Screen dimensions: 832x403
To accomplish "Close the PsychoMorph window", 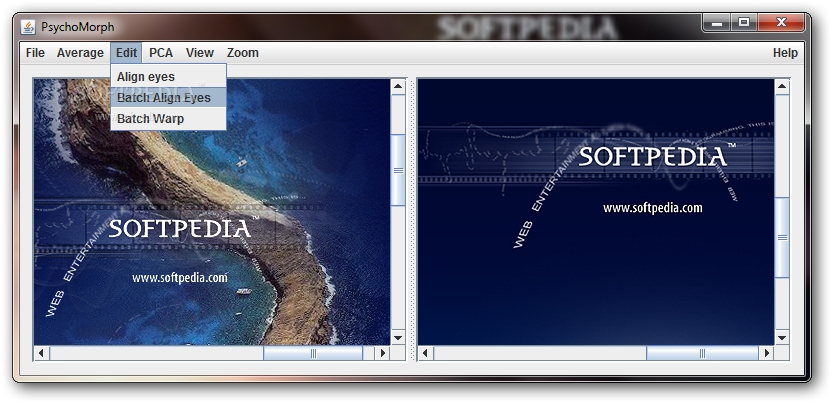I will (781, 23).
